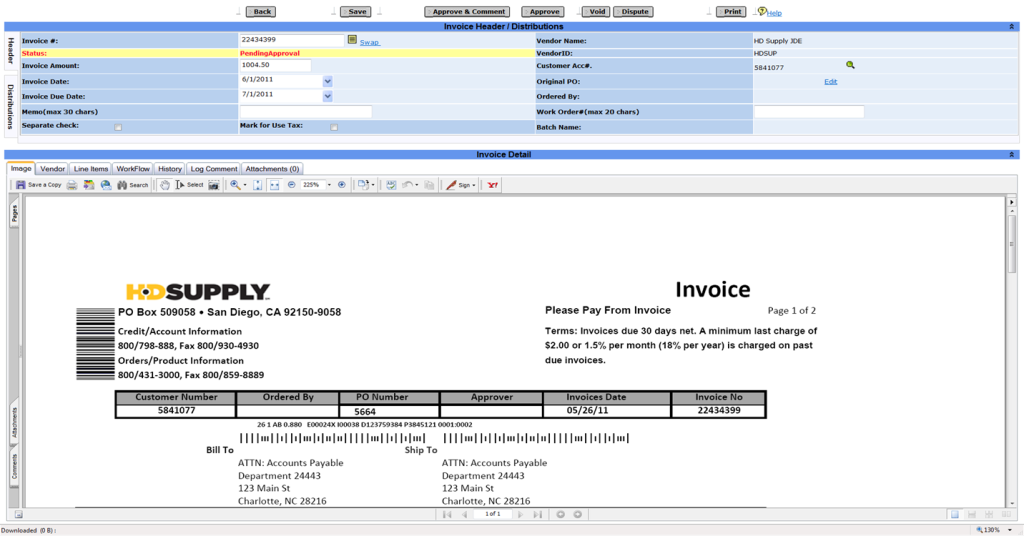Go to first page in PDF navigation

point(447,514)
